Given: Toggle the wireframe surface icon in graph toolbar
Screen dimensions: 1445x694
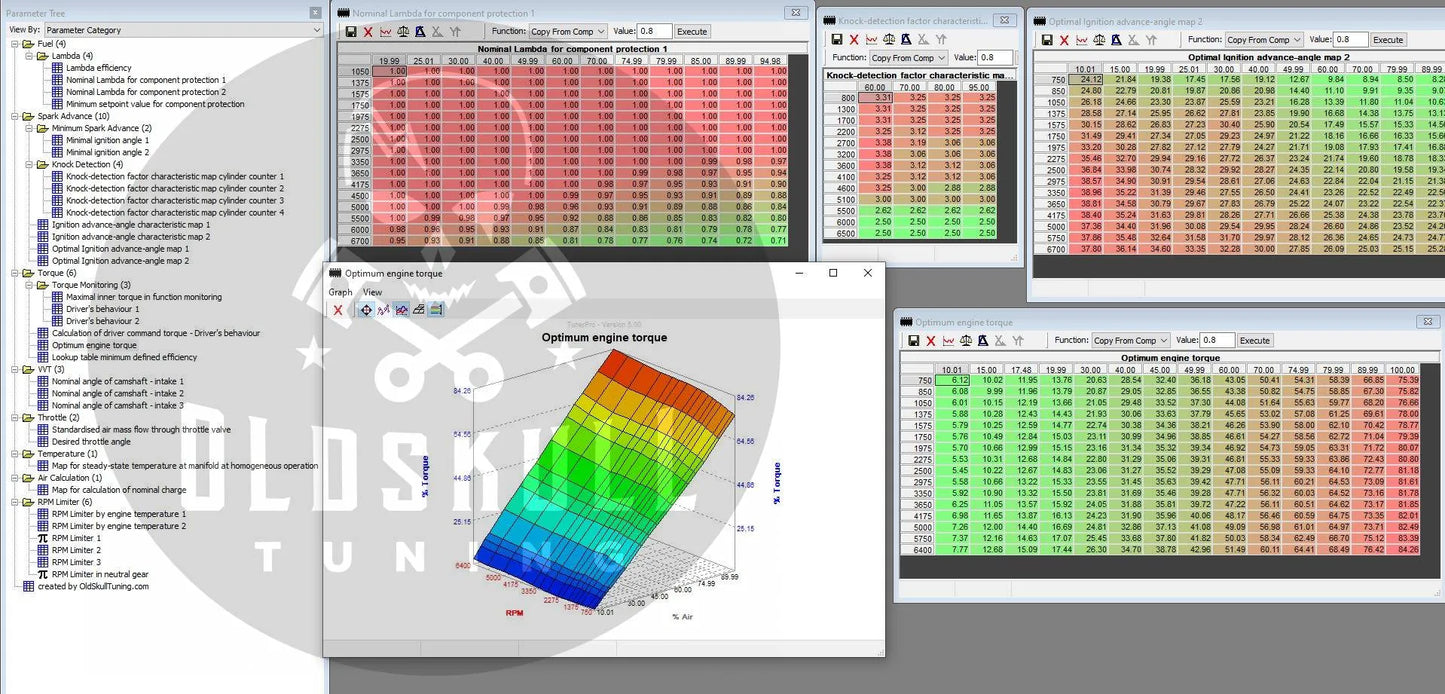Looking at the screenshot, I should point(419,310).
